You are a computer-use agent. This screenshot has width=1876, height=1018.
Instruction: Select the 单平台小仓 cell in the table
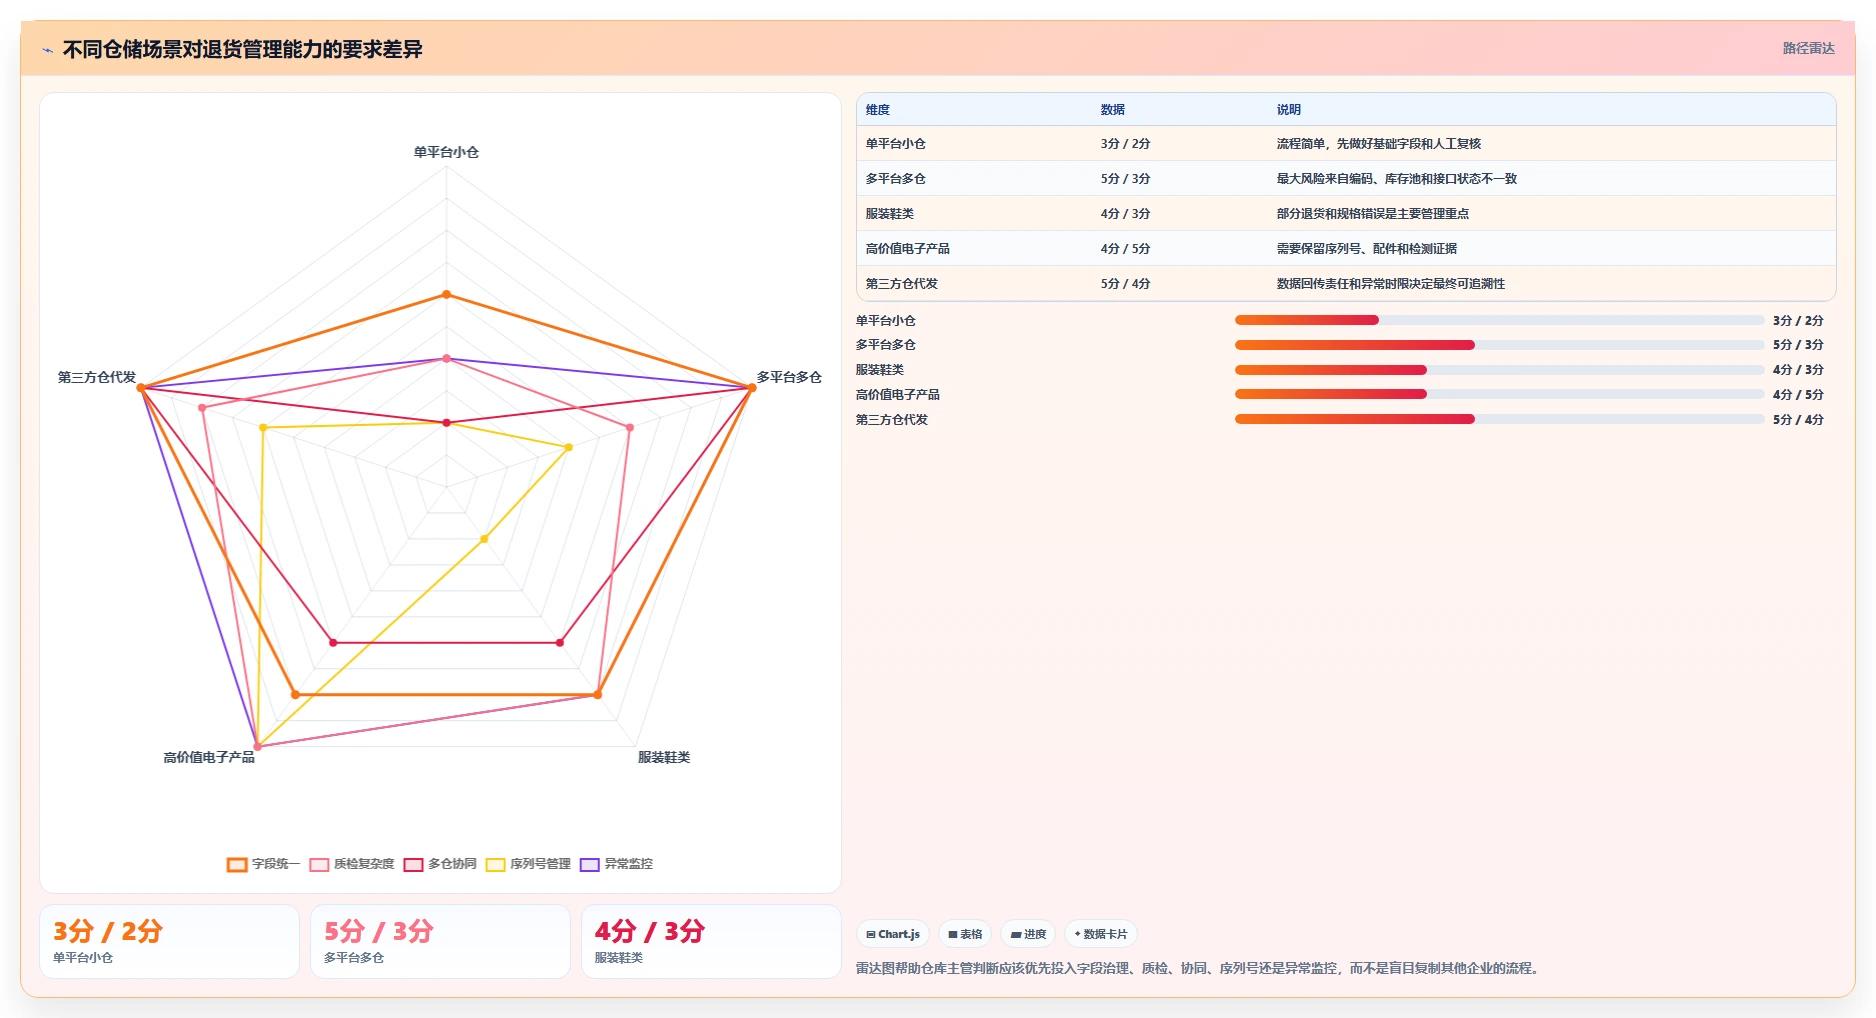point(896,144)
